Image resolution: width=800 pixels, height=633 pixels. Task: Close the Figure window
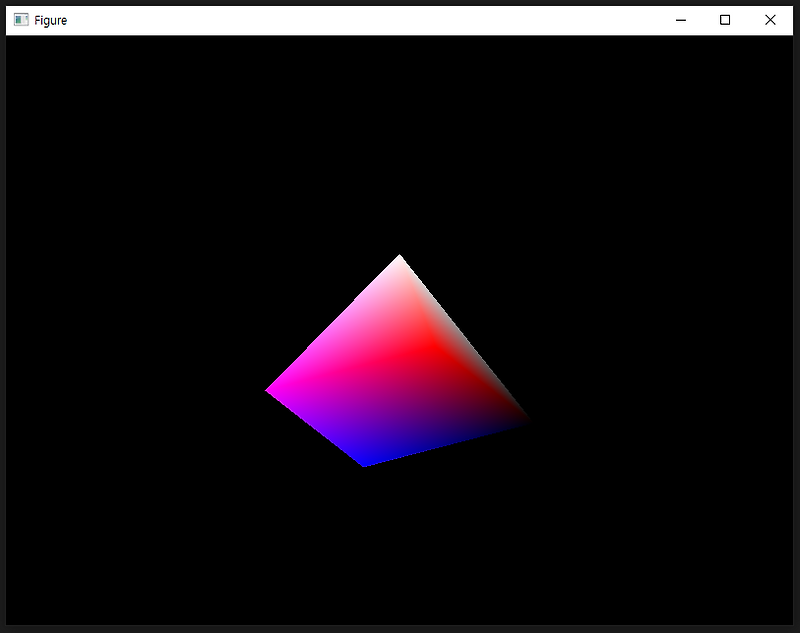[x=770, y=19]
